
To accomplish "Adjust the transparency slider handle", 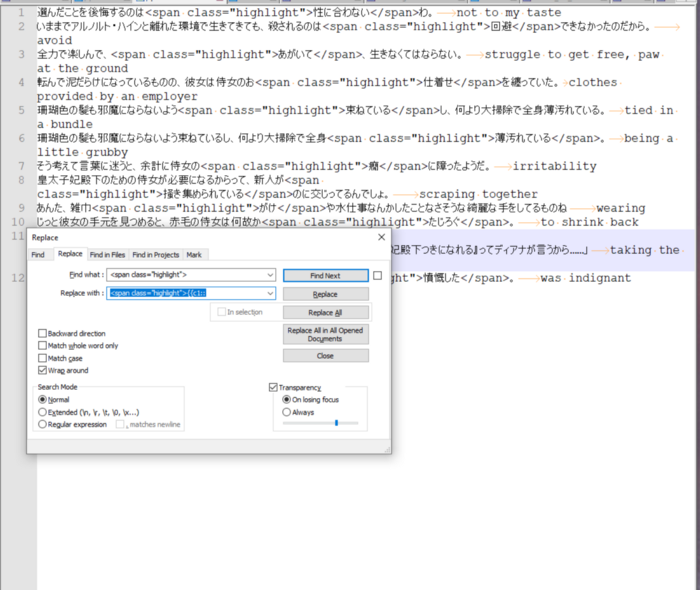I will [336, 423].
